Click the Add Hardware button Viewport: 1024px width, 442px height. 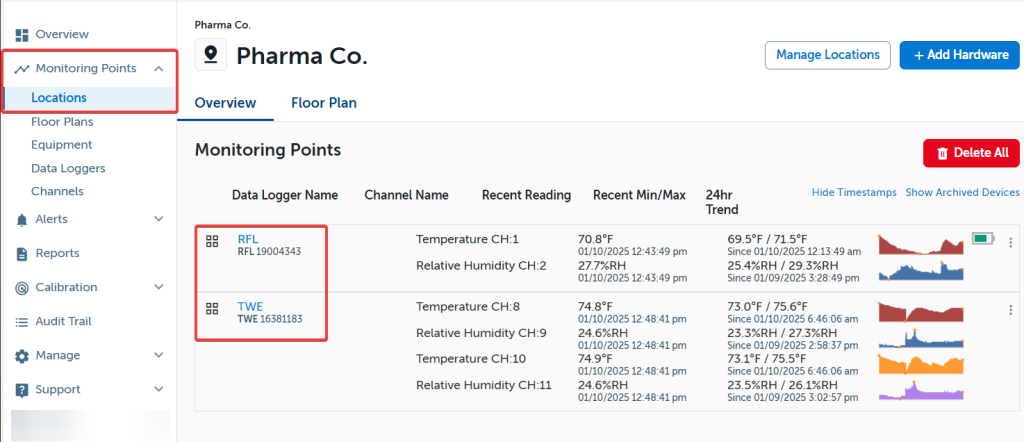[x=959, y=55]
